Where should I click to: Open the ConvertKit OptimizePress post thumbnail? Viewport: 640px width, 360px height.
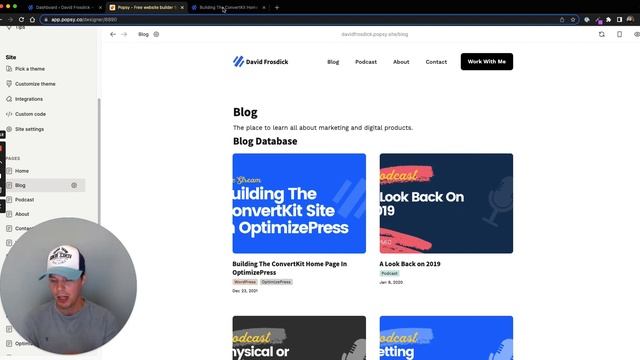point(299,203)
